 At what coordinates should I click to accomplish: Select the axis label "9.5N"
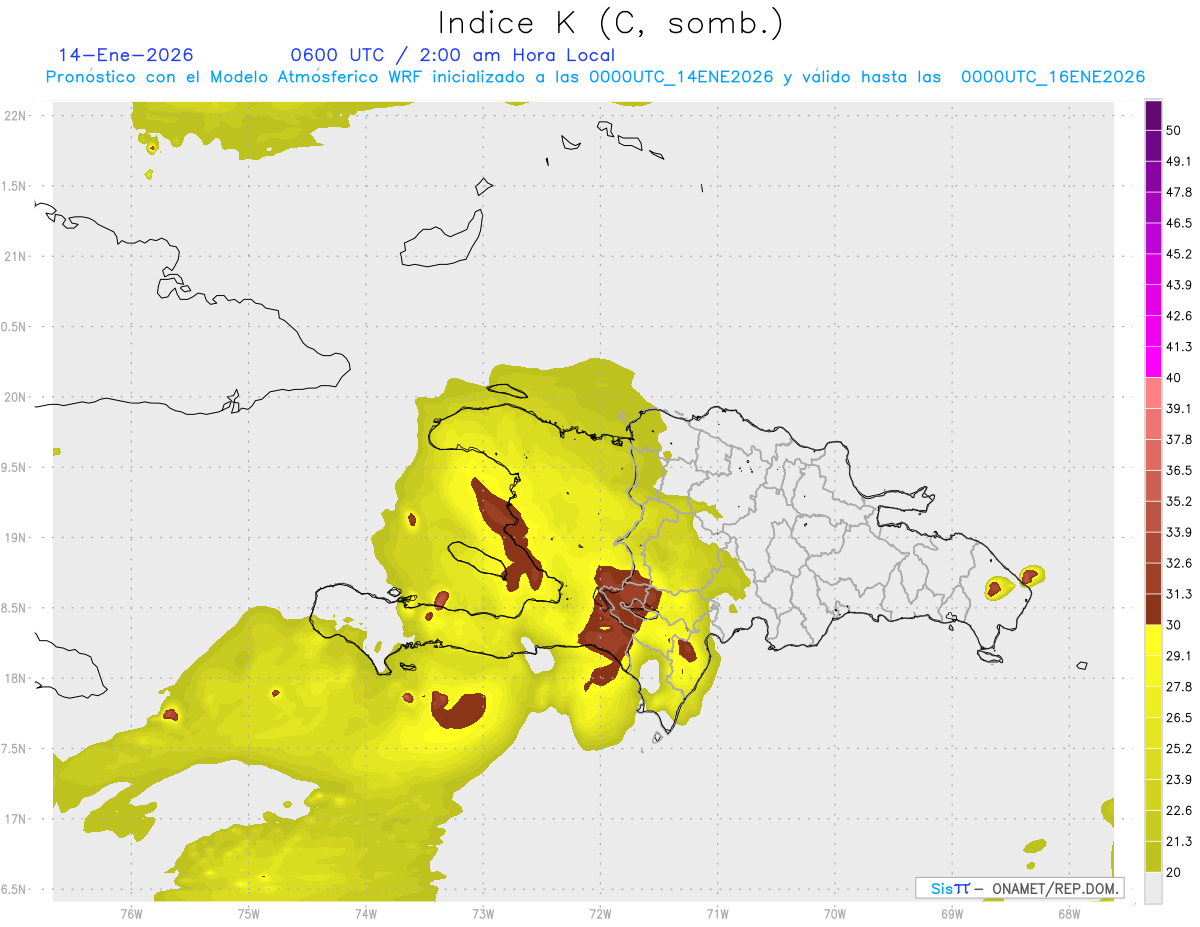point(15,468)
